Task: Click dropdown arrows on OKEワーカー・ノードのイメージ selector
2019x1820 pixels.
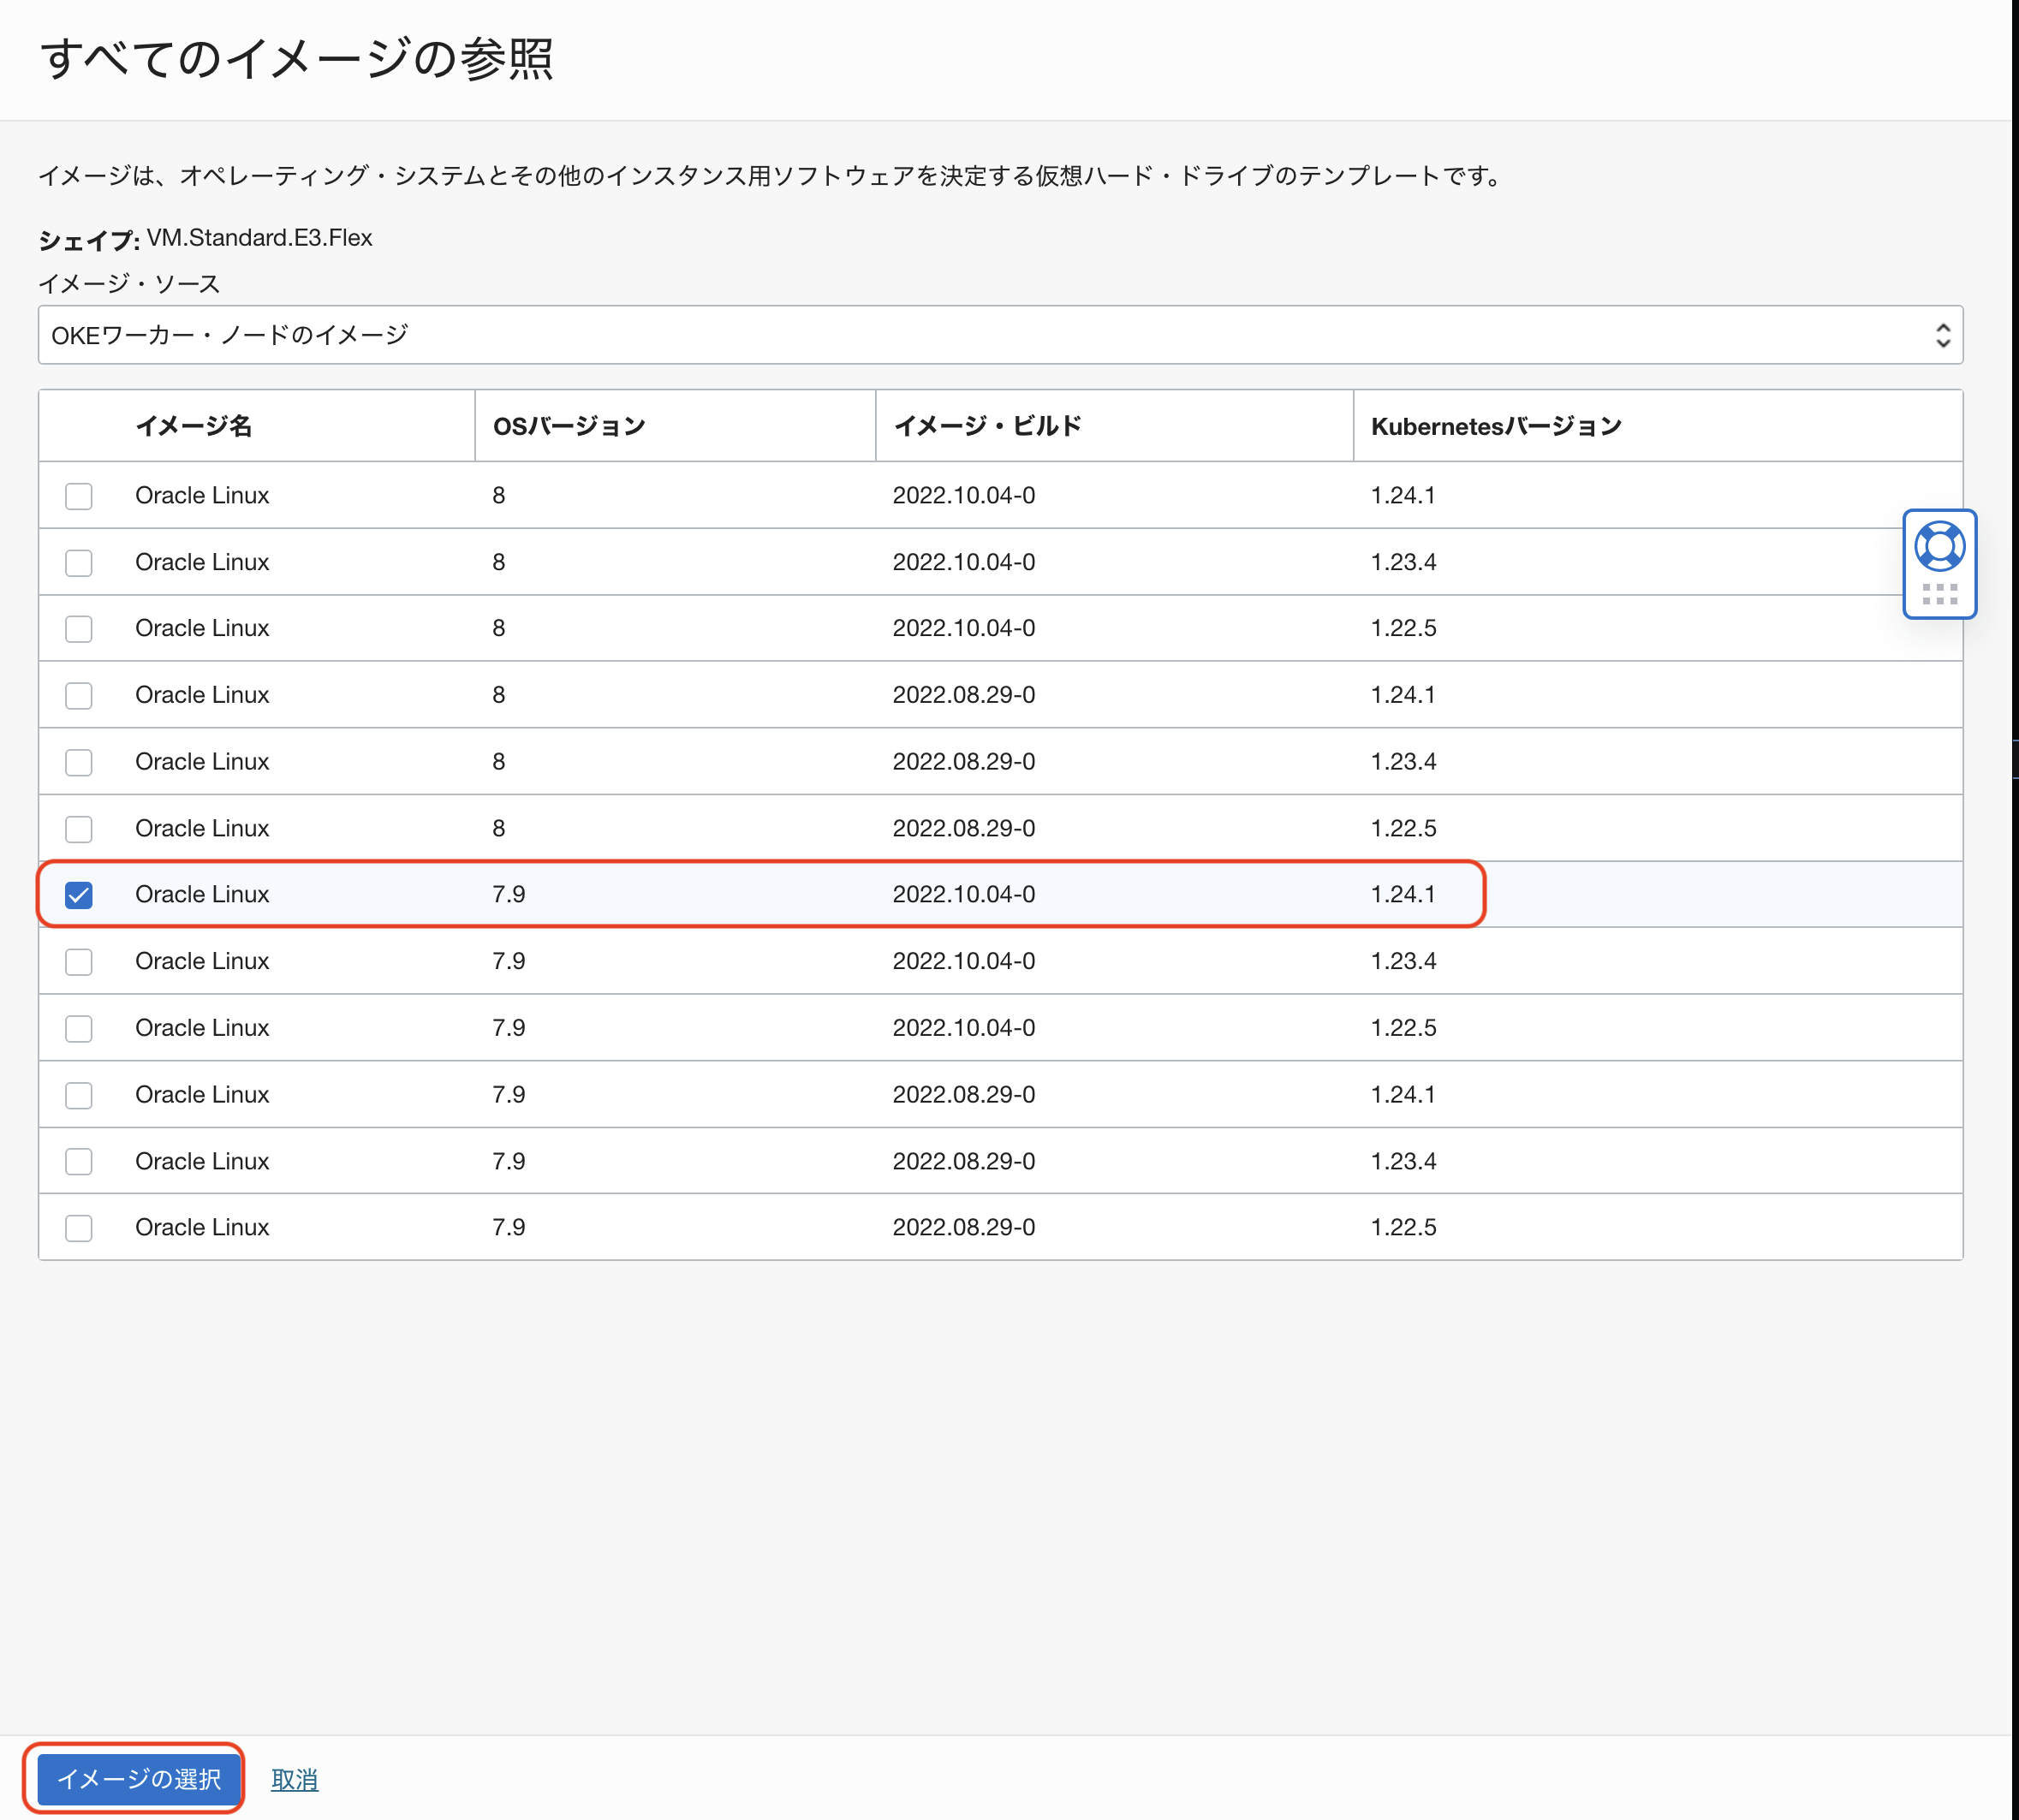Action: tap(1942, 335)
